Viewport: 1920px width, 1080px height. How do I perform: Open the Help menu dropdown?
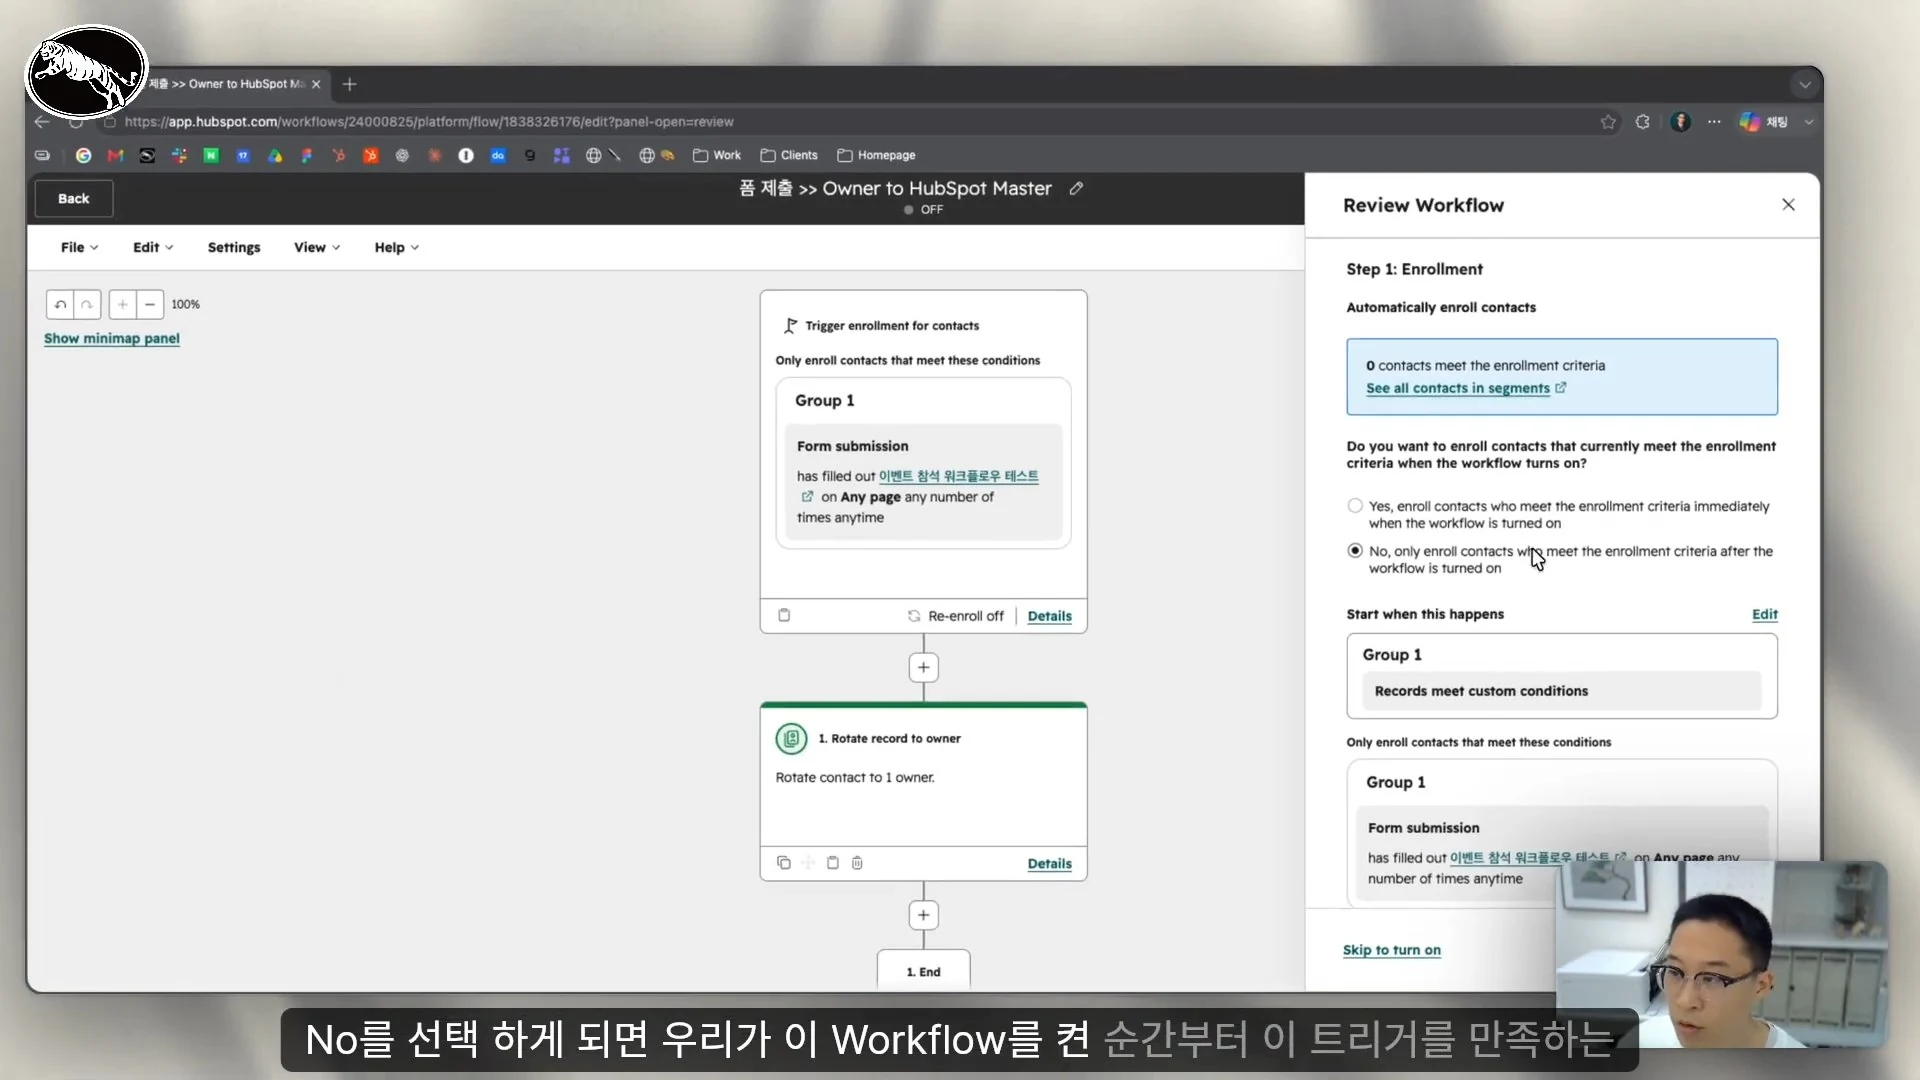396,247
